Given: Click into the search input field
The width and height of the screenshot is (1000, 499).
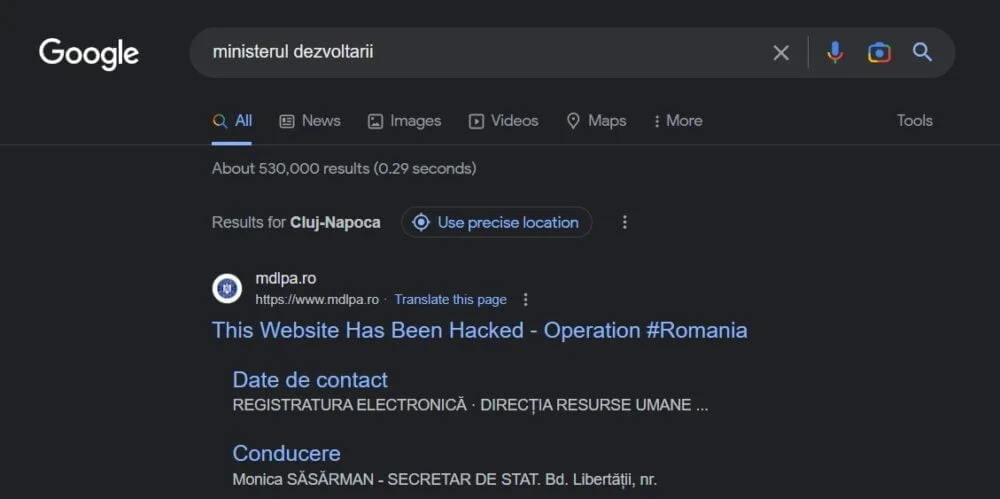Looking at the screenshot, I should [480, 52].
